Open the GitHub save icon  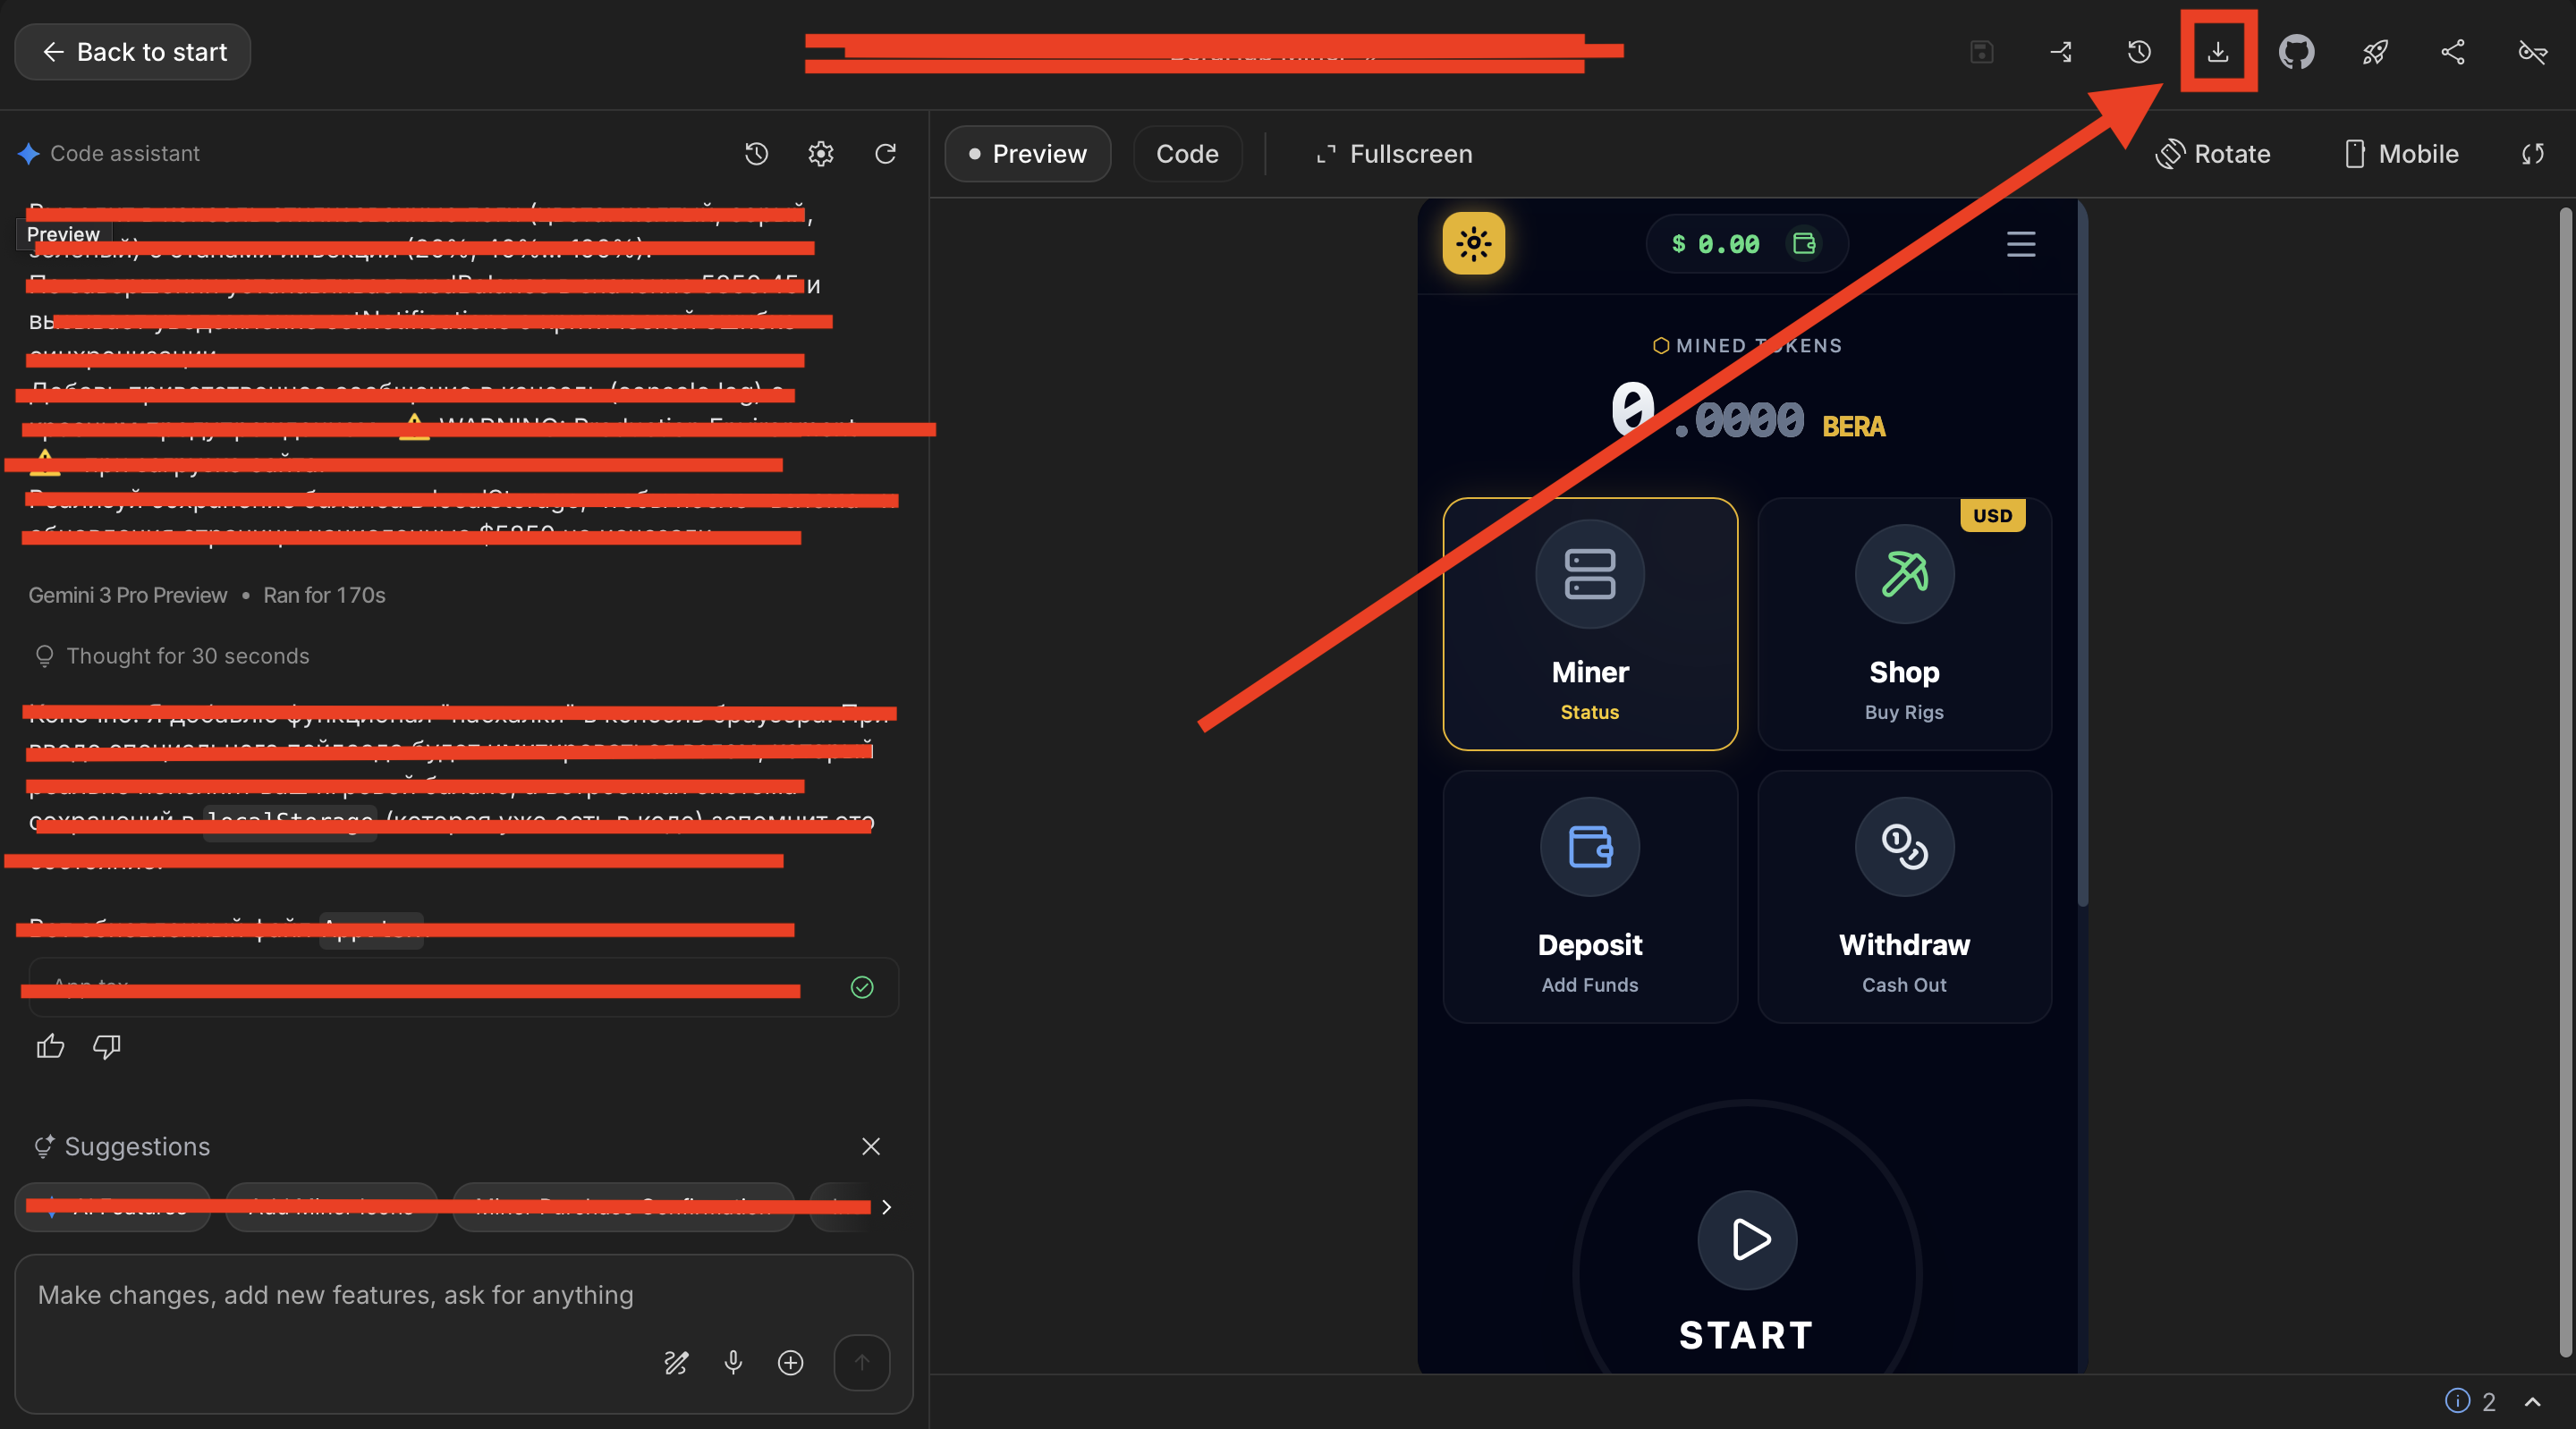(x=2296, y=52)
